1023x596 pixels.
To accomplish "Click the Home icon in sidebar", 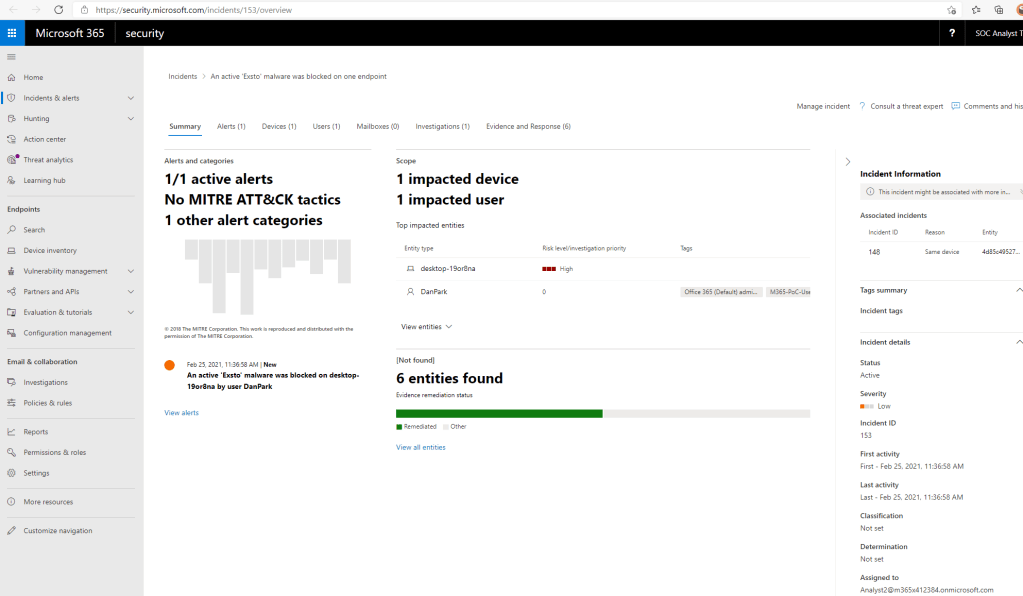I will click(x=12, y=77).
